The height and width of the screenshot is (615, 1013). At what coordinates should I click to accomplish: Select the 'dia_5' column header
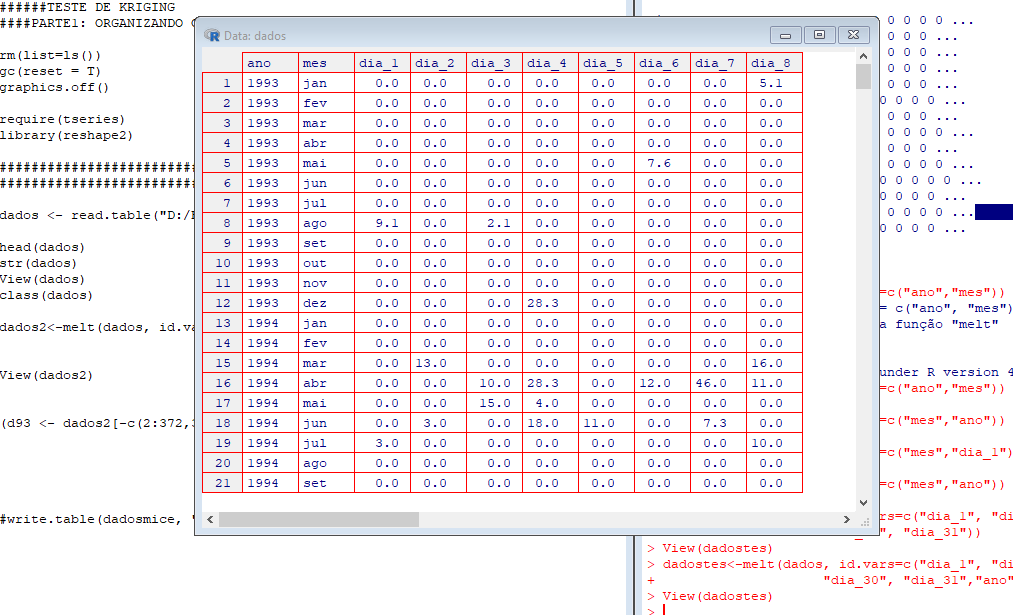(x=606, y=63)
